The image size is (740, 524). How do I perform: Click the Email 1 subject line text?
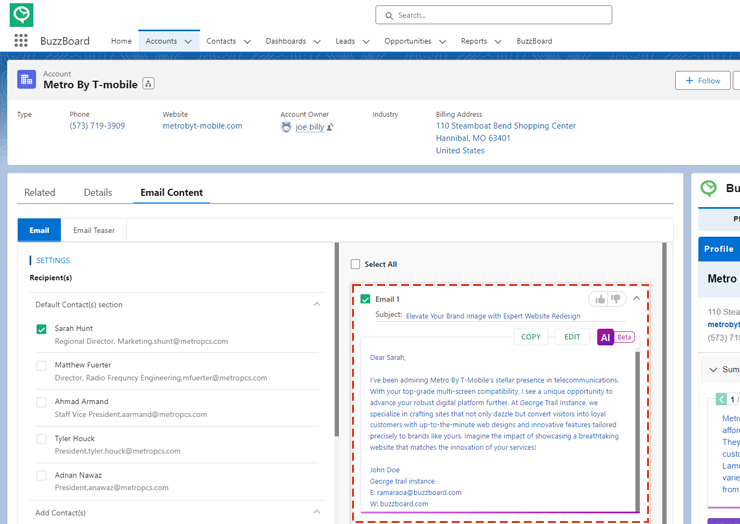(x=493, y=316)
